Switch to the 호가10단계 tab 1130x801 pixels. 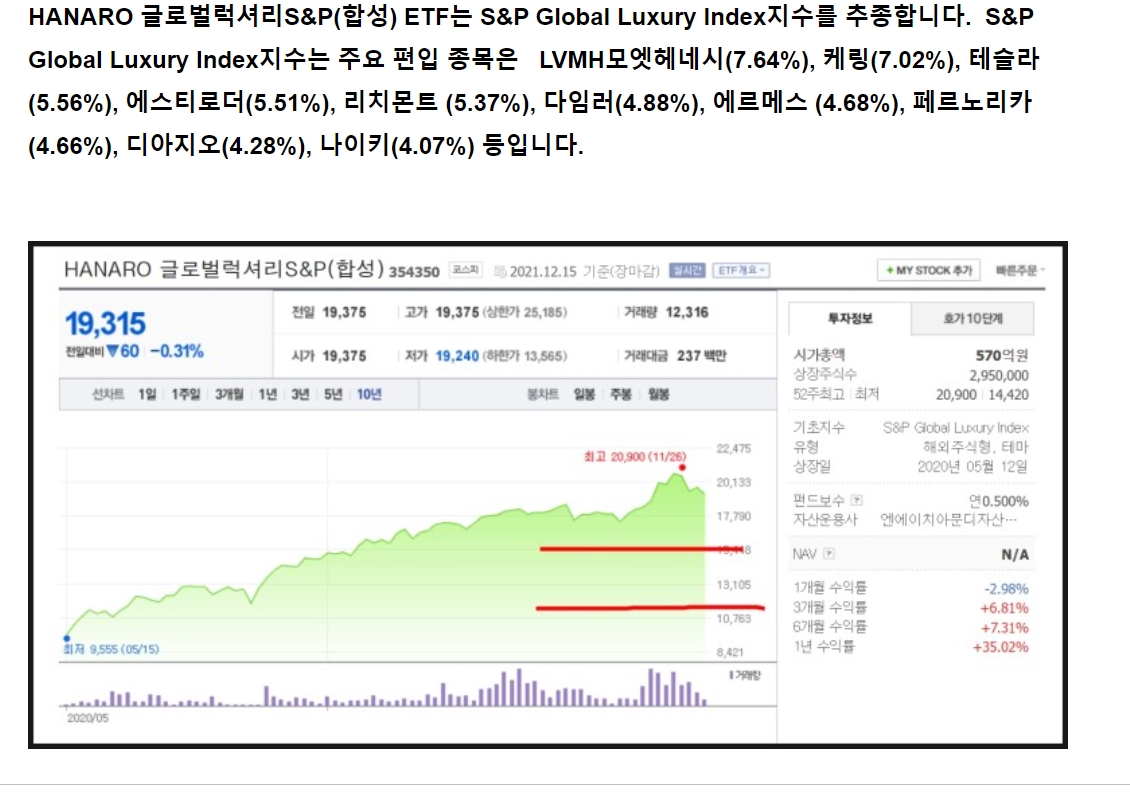973,319
